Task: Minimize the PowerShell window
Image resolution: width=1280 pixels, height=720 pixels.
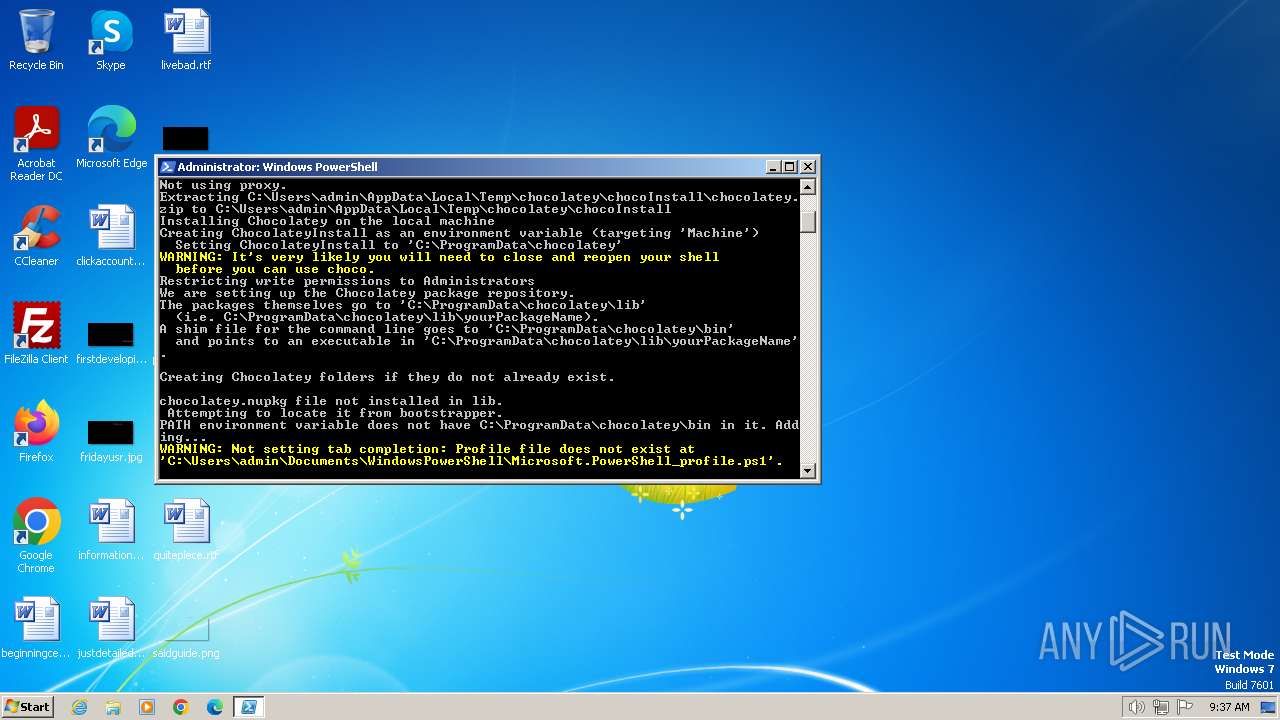Action: (773, 167)
